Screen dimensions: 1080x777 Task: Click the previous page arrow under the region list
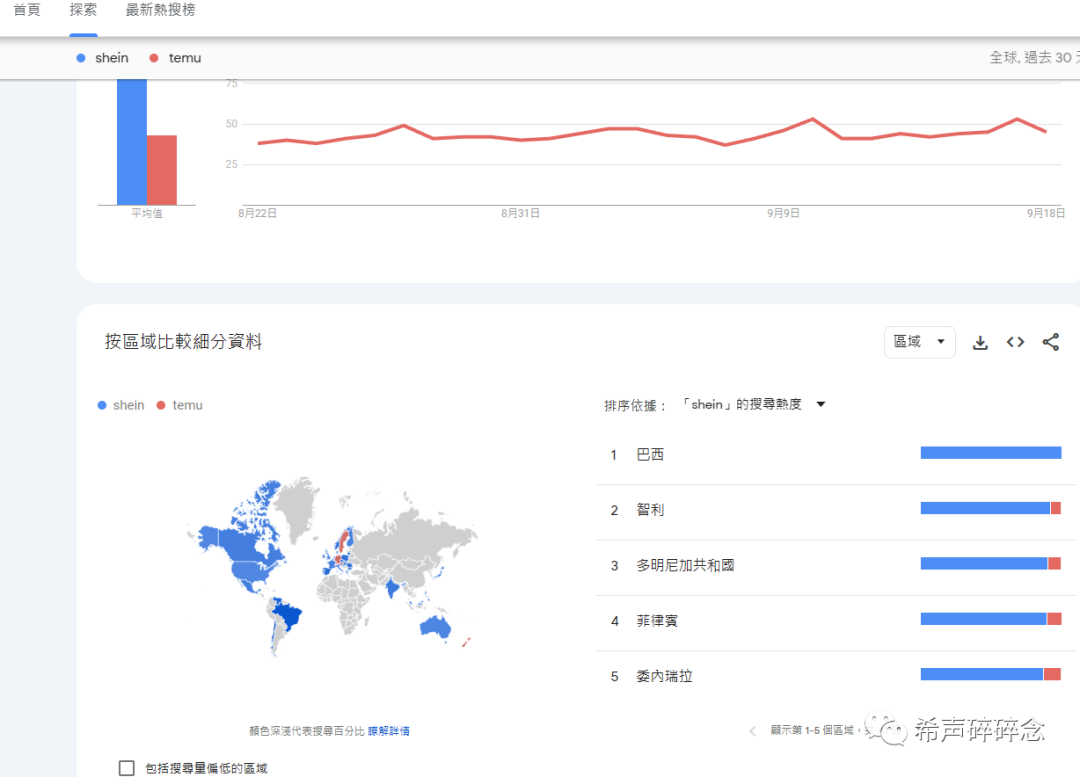point(753,731)
